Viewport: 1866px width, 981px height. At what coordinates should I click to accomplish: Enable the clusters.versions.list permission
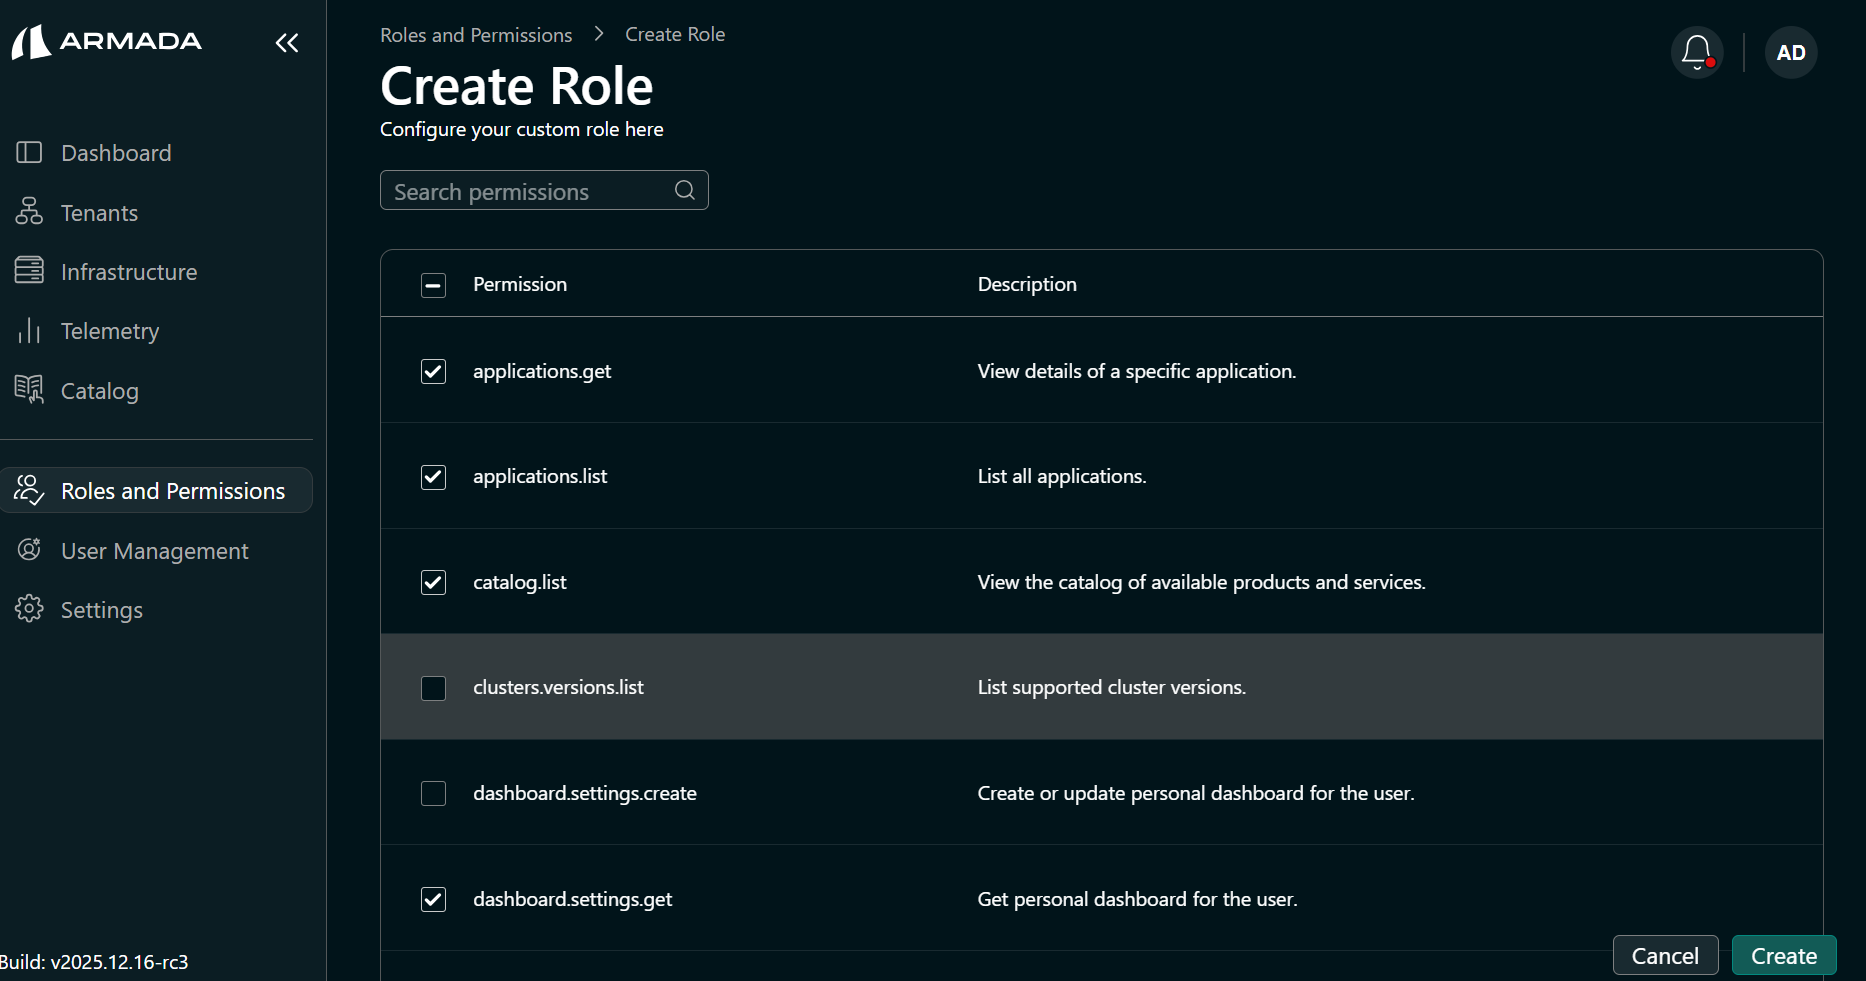pyautogui.click(x=433, y=688)
